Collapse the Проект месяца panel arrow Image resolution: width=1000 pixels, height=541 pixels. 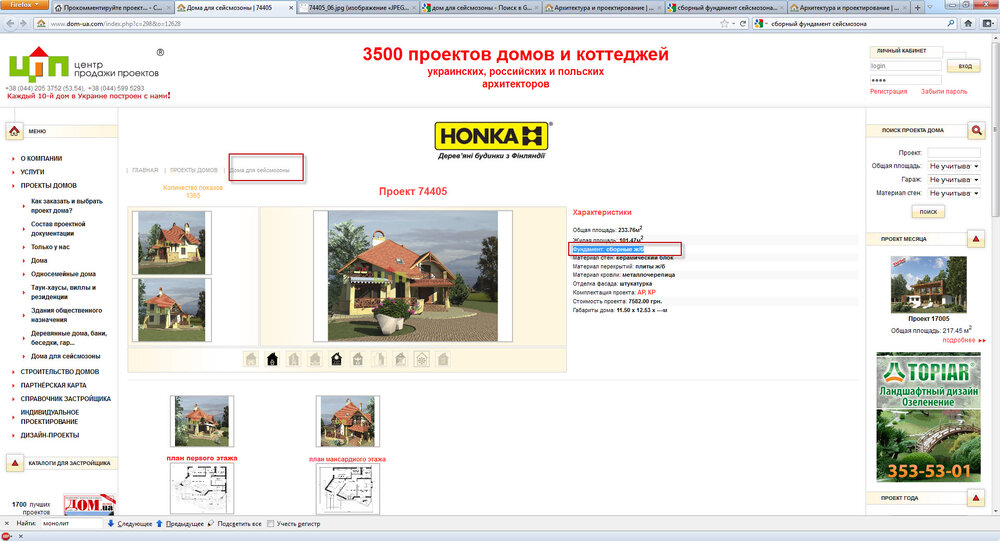tap(976, 239)
